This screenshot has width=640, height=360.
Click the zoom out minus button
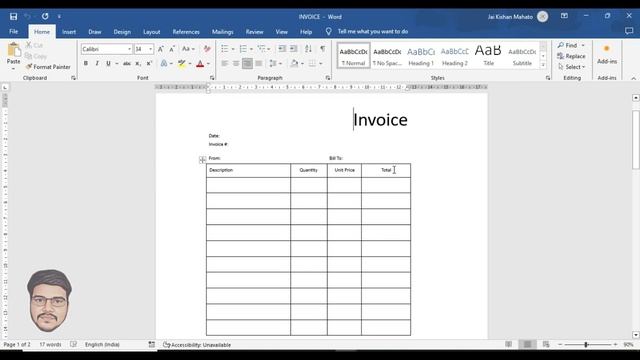tap(560, 345)
